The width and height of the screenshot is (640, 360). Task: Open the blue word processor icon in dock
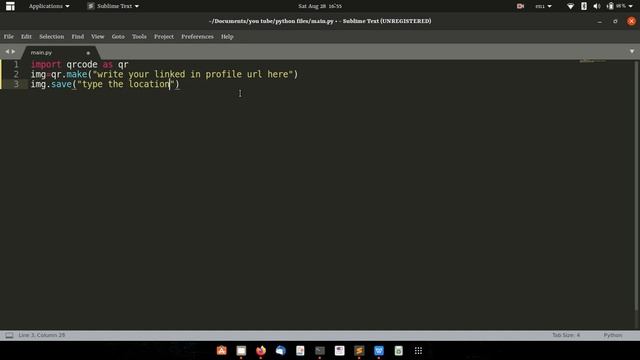coord(379,351)
